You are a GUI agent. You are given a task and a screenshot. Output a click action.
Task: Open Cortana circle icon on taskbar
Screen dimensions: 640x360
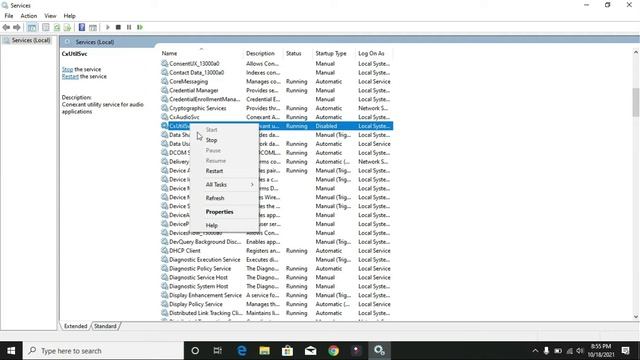195,351
